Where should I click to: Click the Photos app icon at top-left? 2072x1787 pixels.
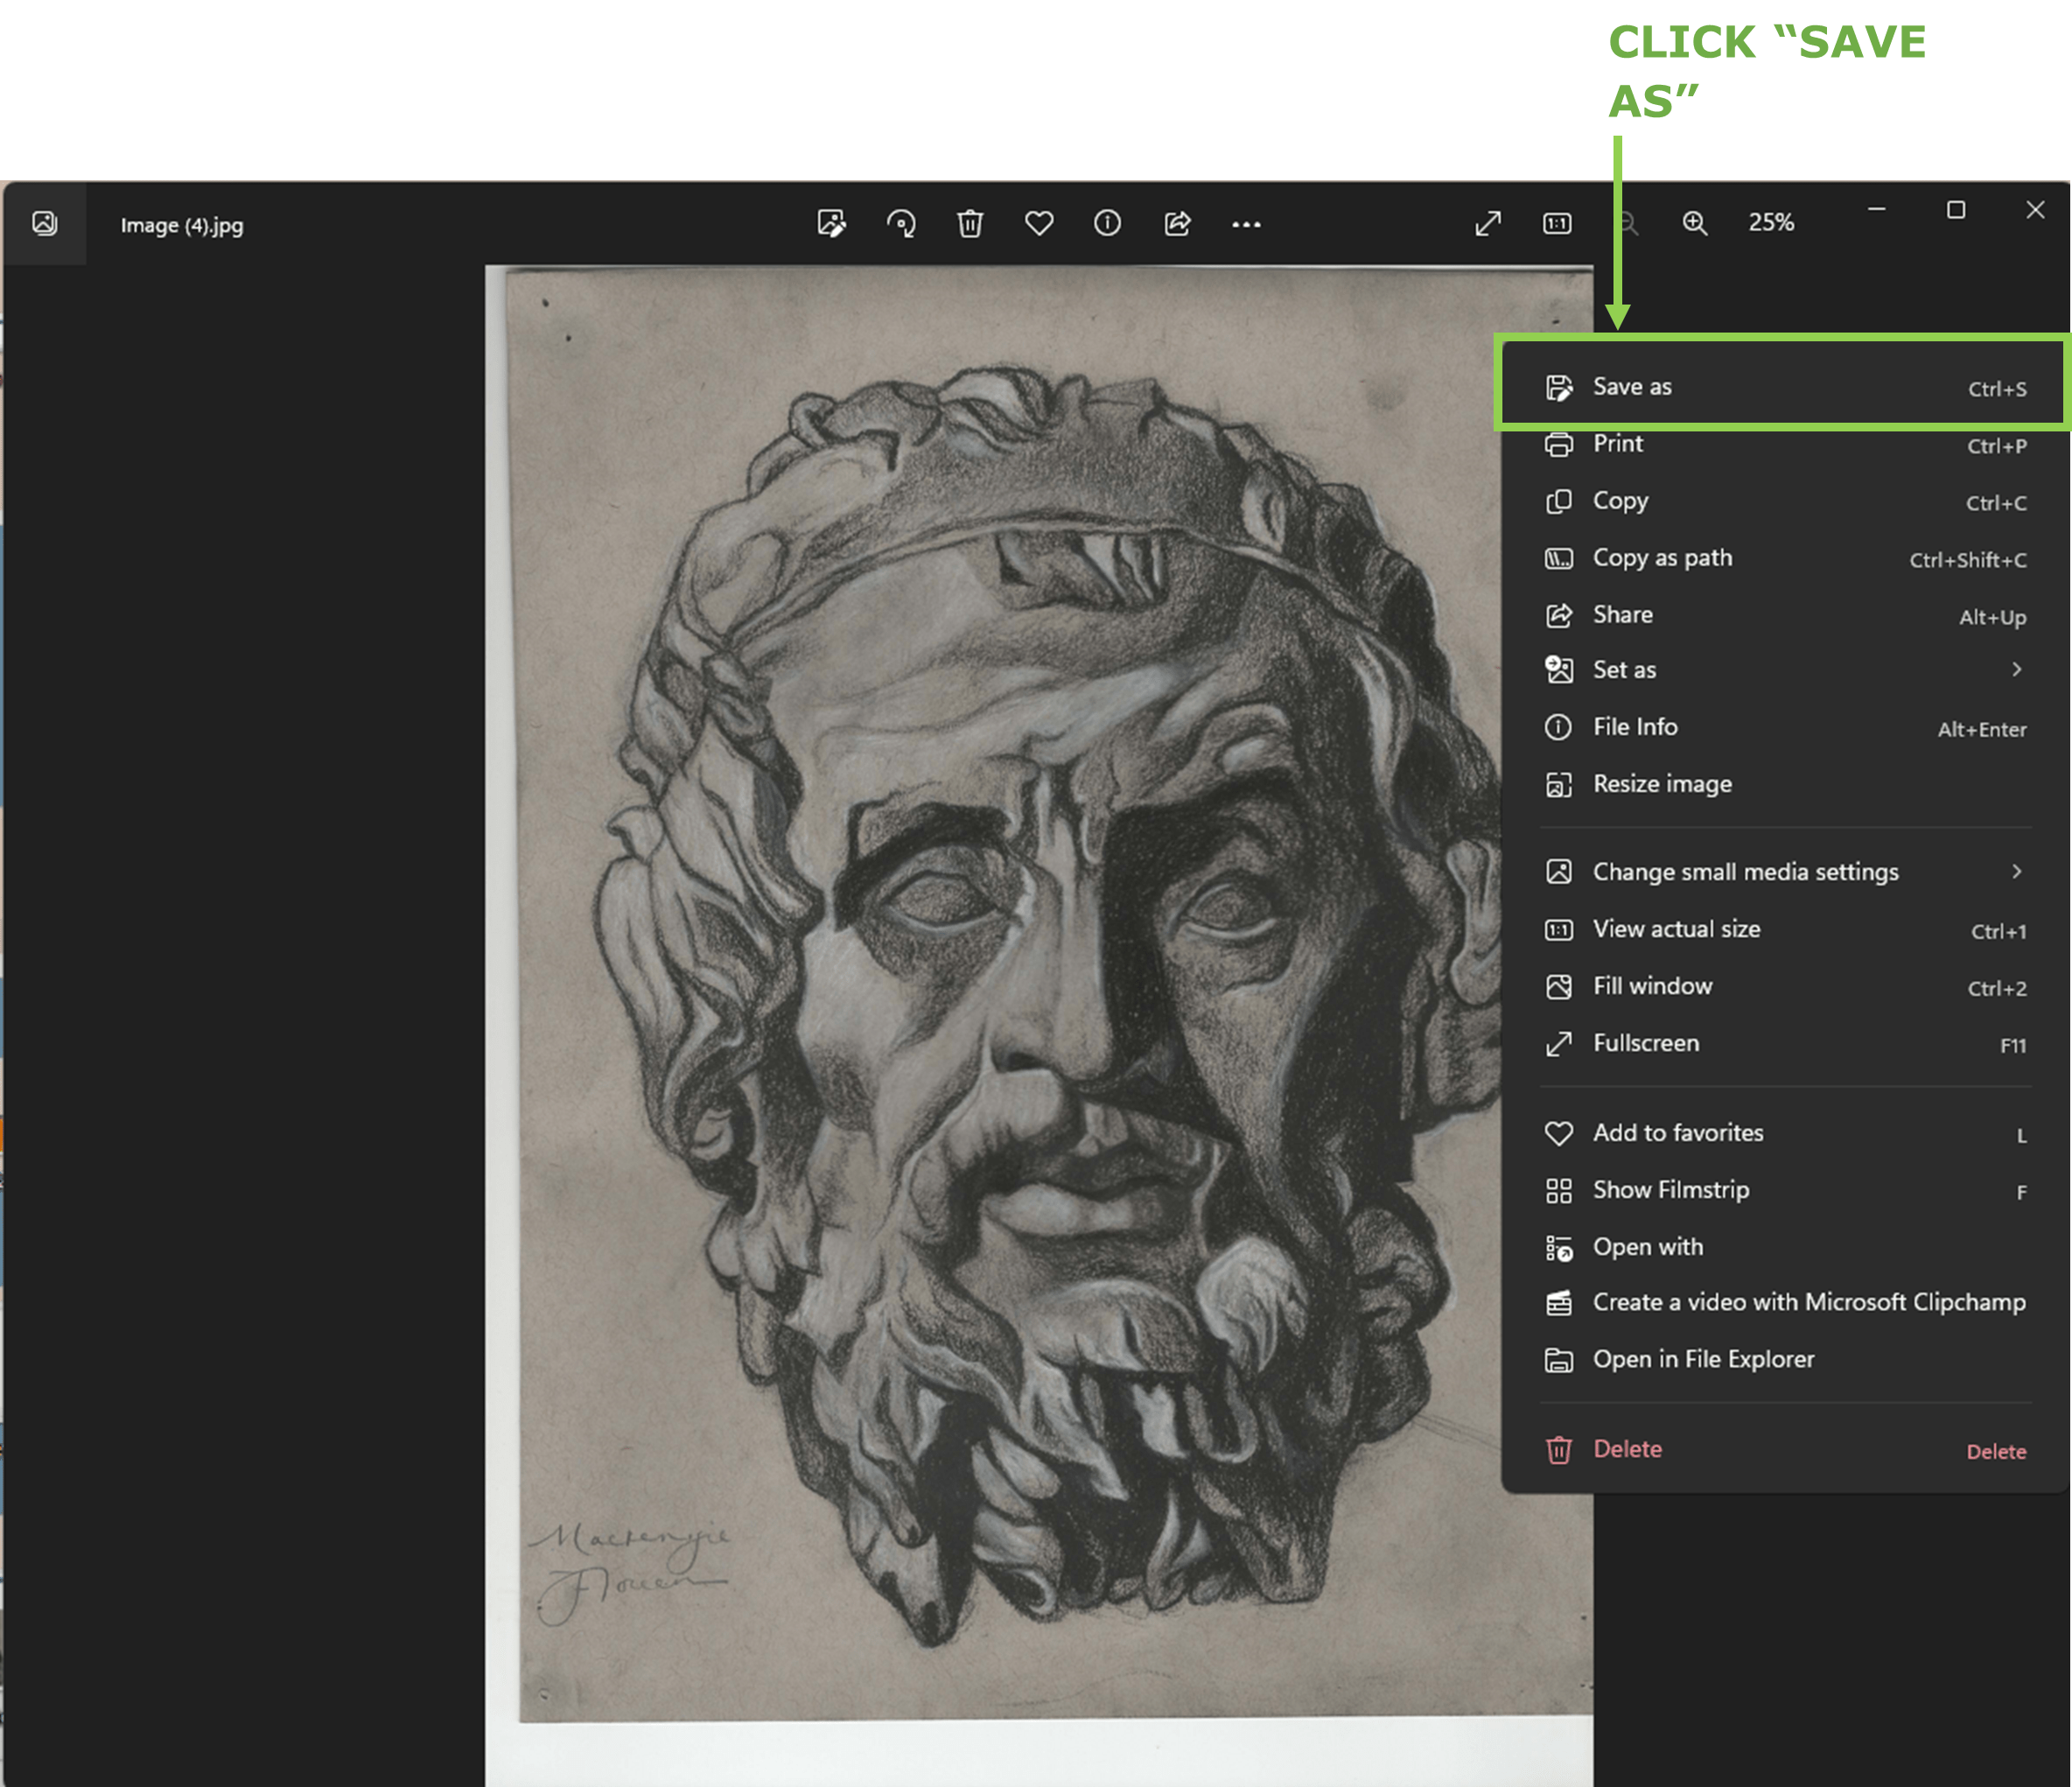click(45, 223)
